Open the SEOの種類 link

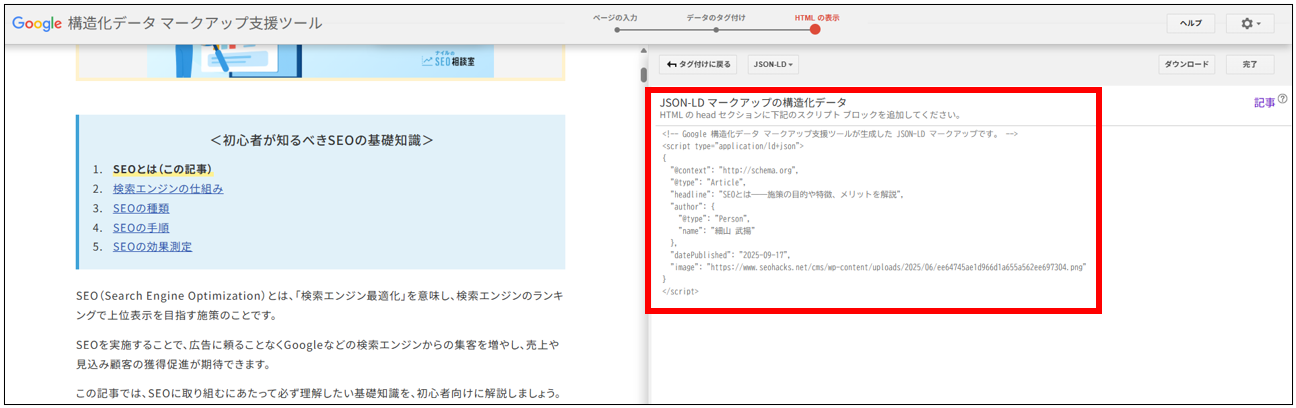pyautogui.click(x=141, y=208)
